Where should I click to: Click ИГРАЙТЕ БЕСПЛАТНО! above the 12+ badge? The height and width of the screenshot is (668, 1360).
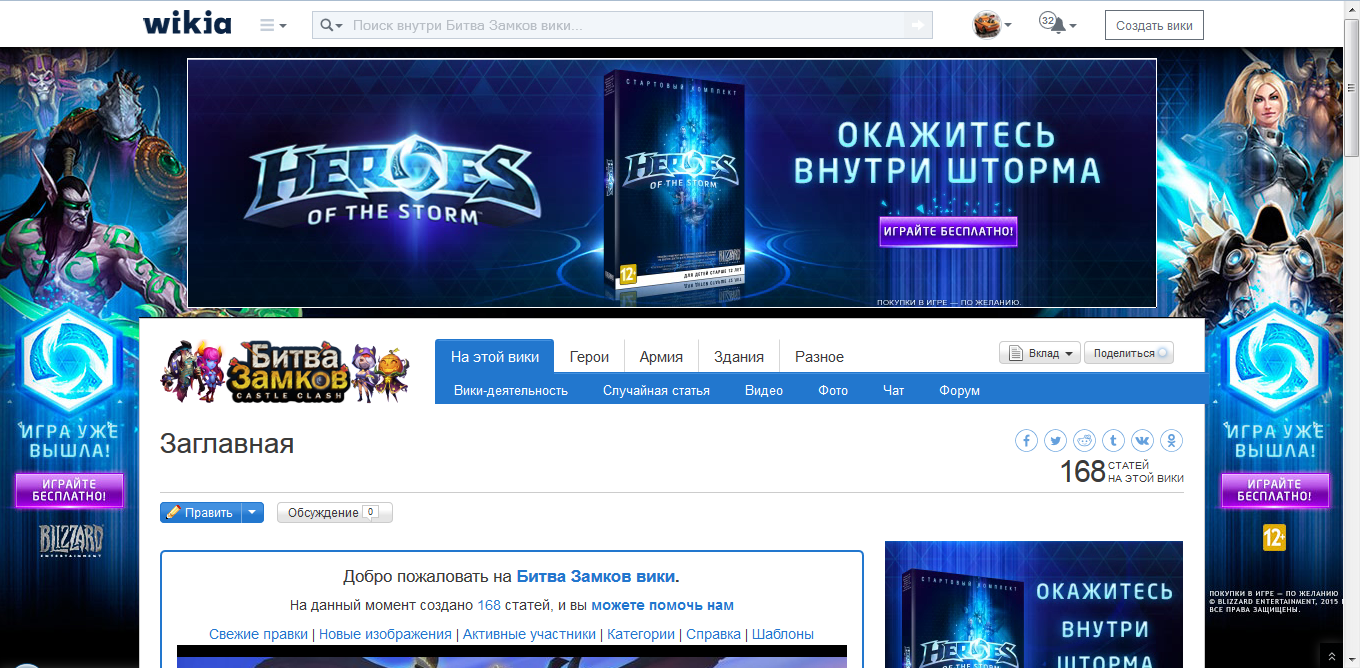click(x=1275, y=490)
